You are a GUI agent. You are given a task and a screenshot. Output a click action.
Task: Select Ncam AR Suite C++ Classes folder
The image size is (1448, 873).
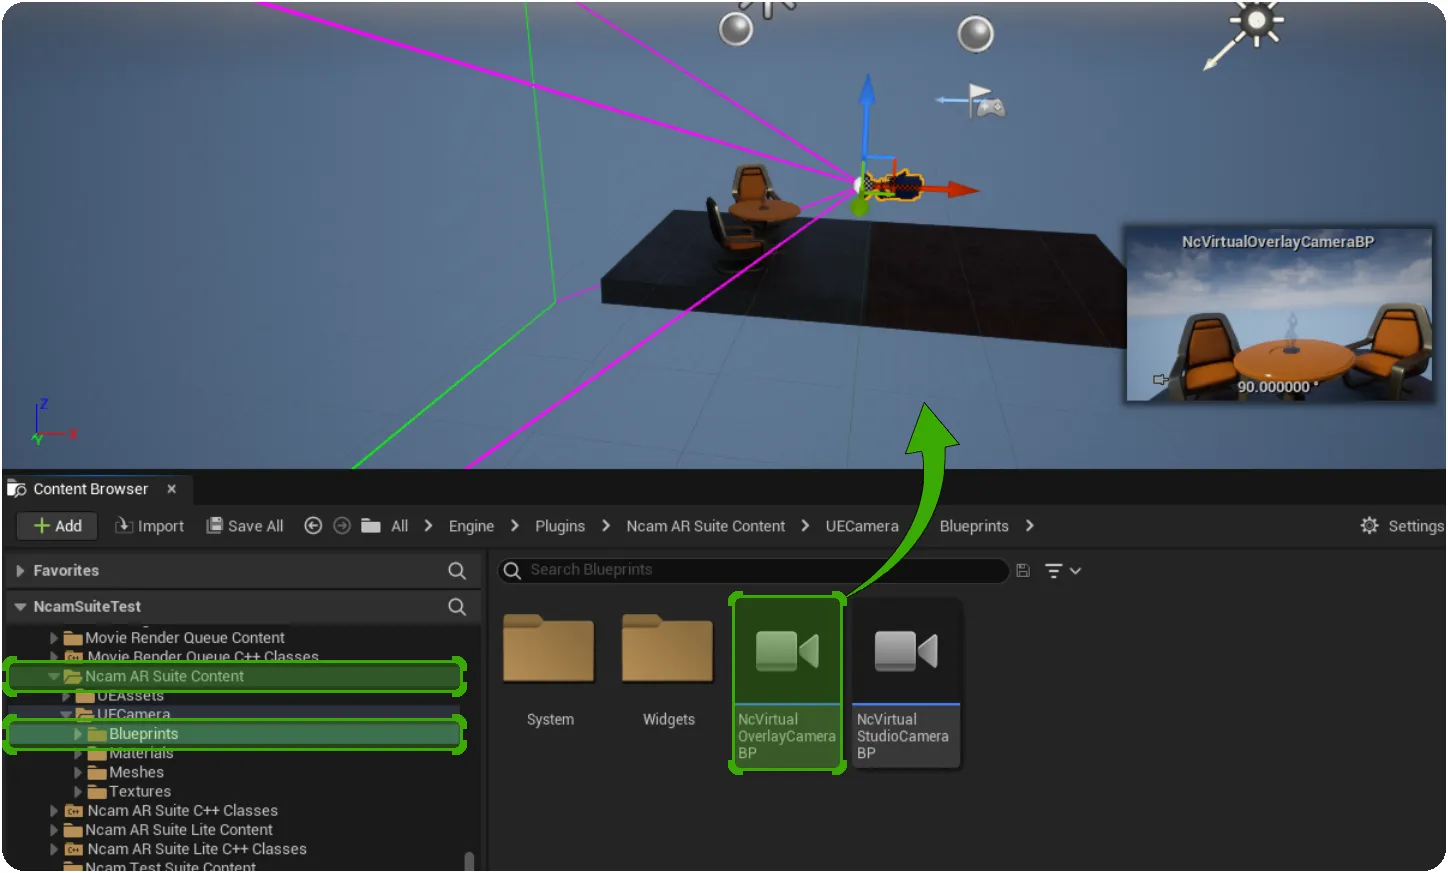coord(181,811)
